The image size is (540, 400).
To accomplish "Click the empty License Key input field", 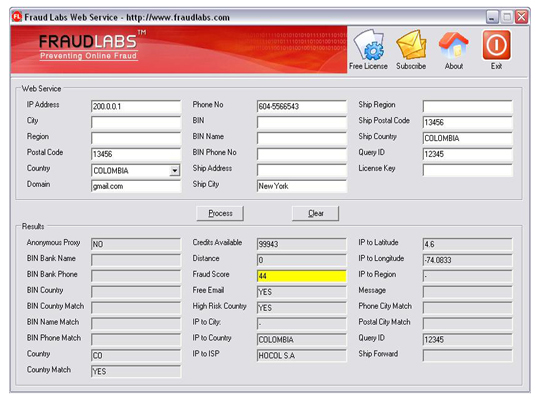I will click(x=467, y=170).
